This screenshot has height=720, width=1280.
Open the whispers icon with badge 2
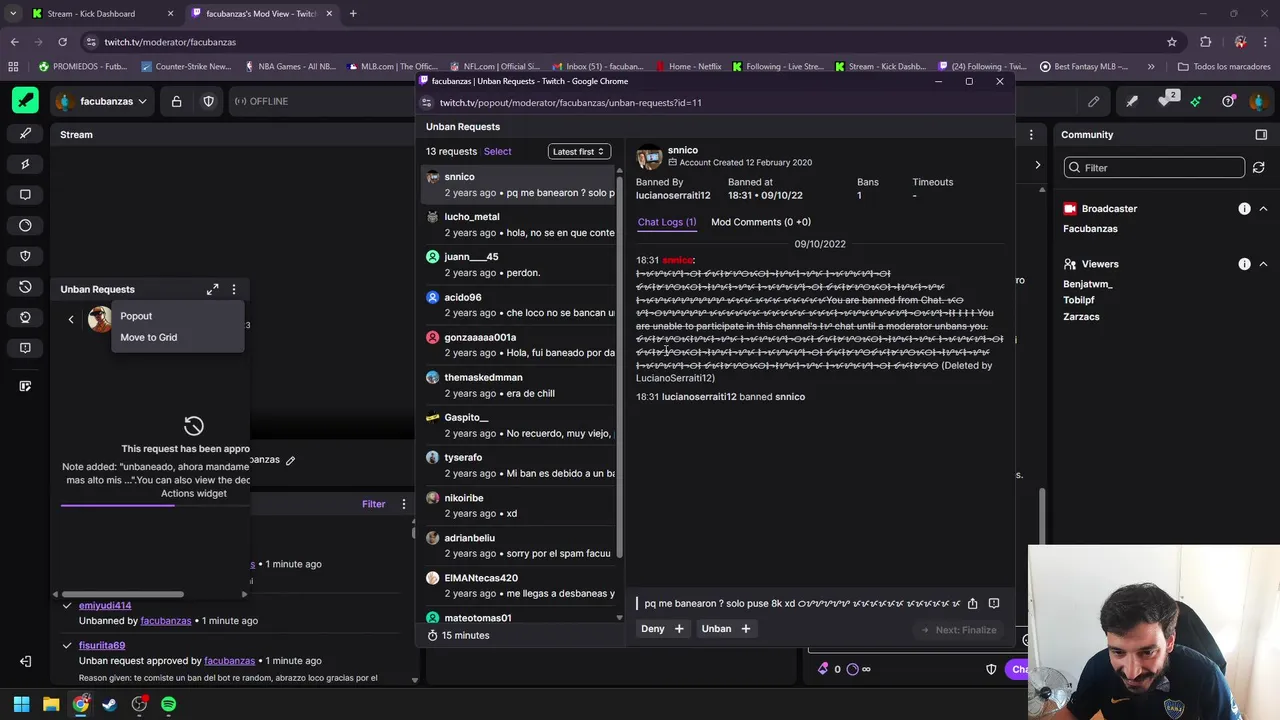point(1166,100)
